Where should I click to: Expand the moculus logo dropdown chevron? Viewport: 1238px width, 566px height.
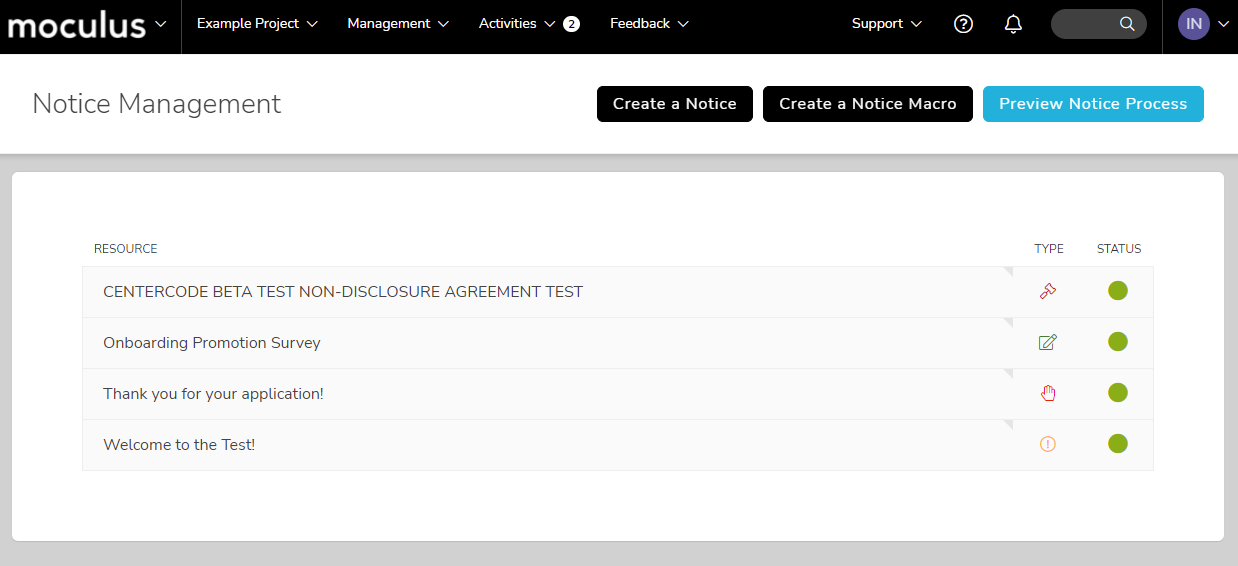click(161, 24)
